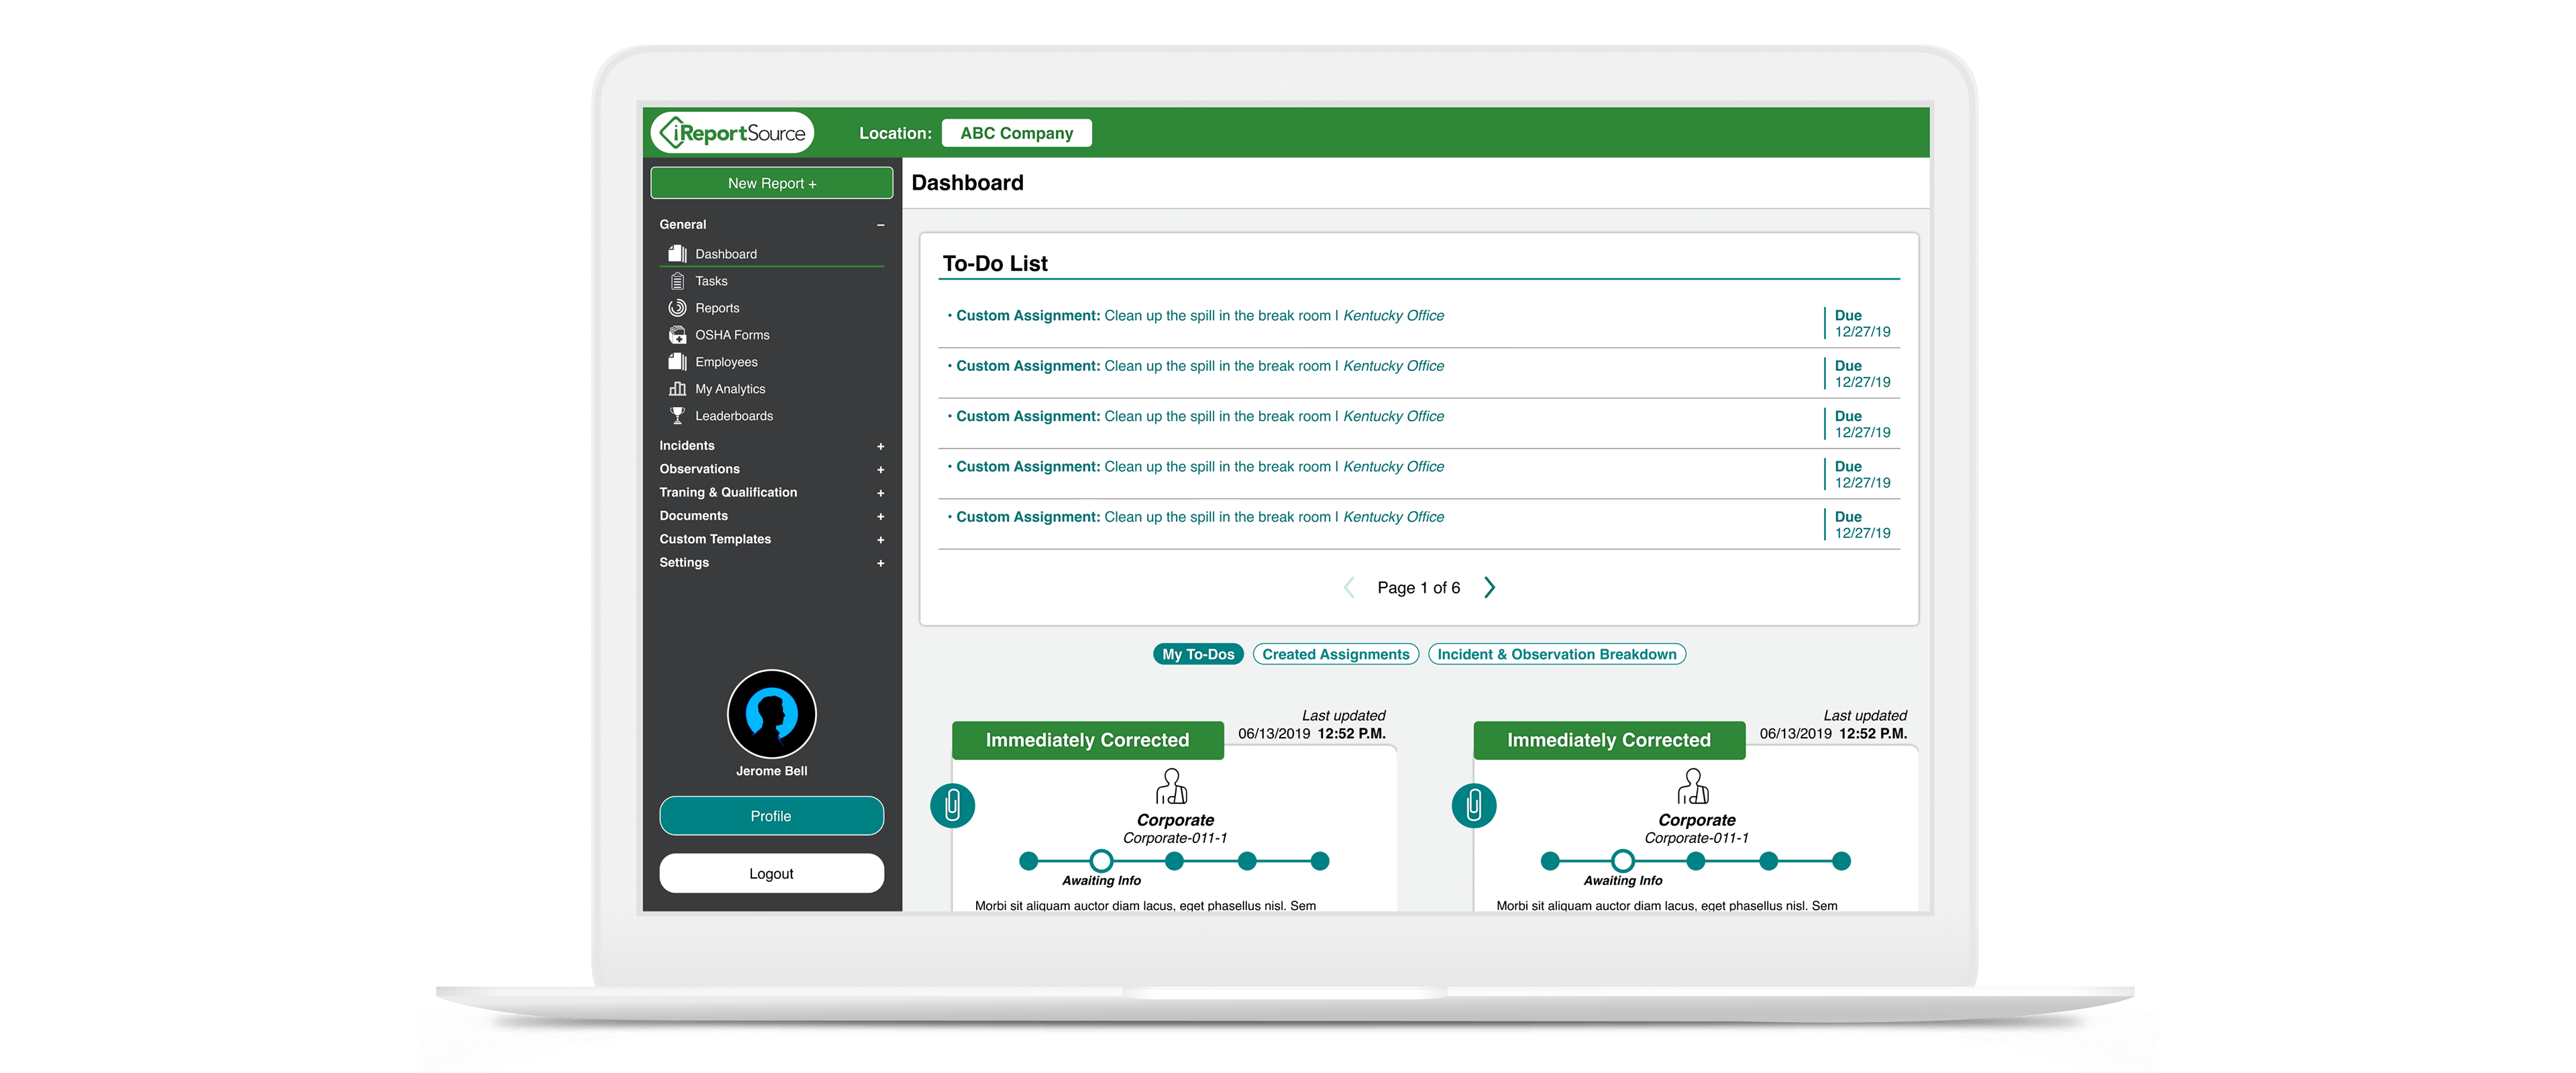Click the Profile button
The height and width of the screenshot is (1073, 2576).
pyautogui.click(x=771, y=816)
